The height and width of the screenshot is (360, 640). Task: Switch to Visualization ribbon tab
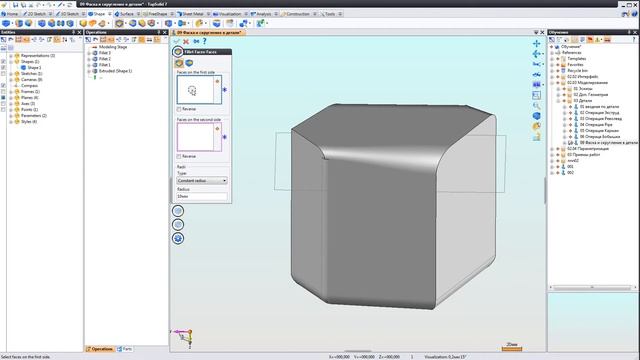point(227,14)
